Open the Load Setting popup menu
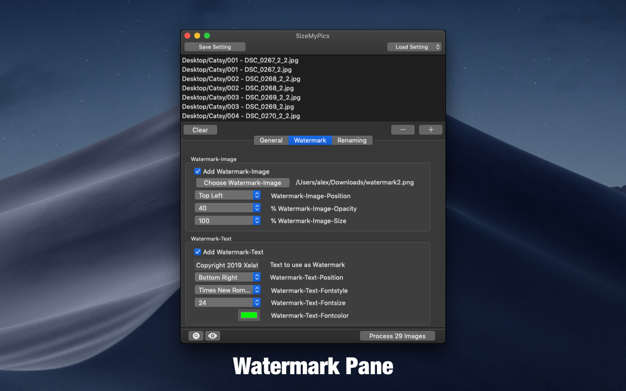 click(x=414, y=47)
